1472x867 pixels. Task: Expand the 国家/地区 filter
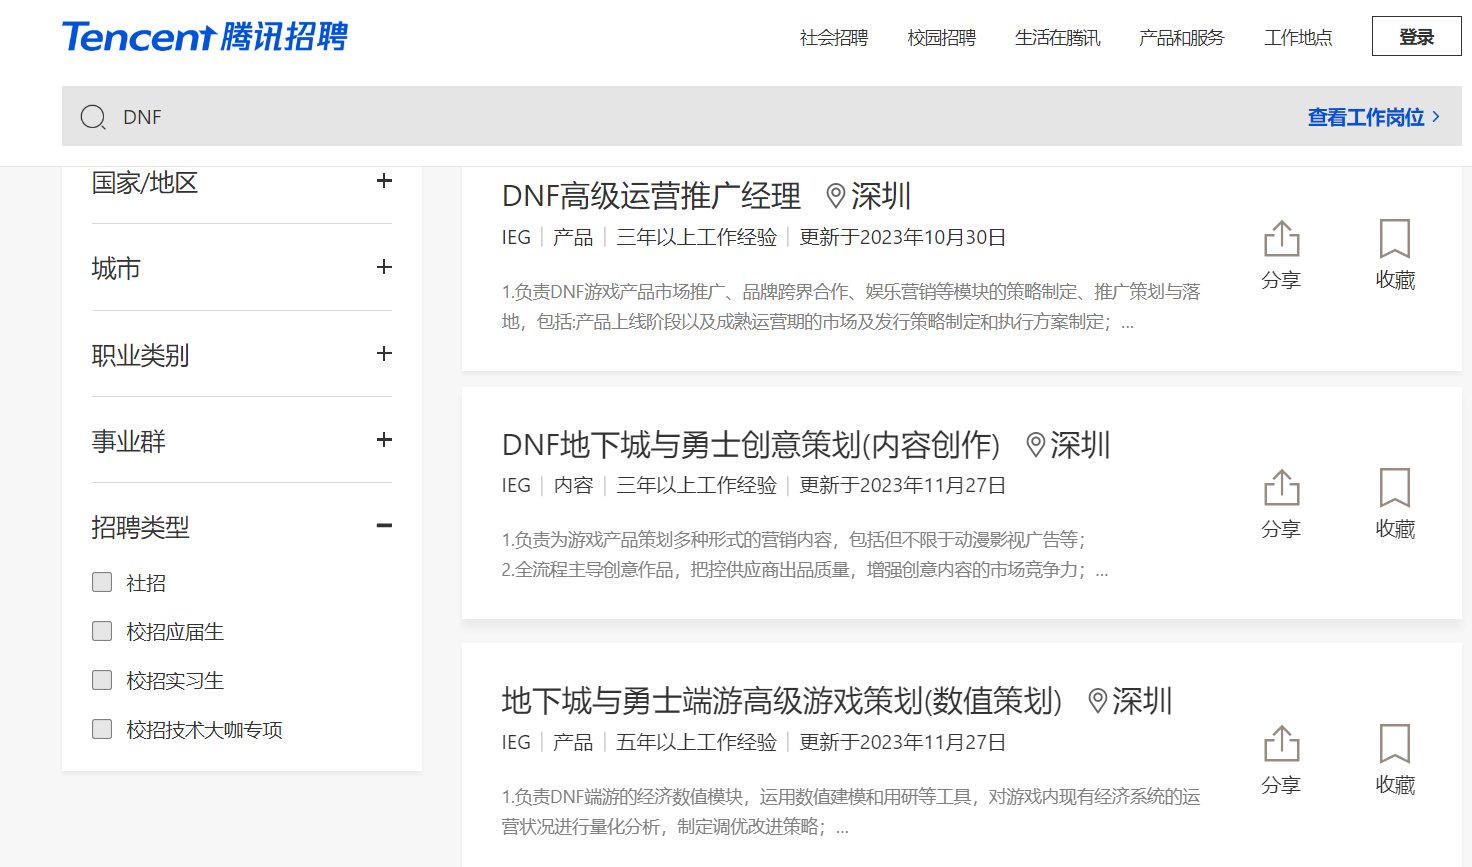pyautogui.click(x=384, y=181)
